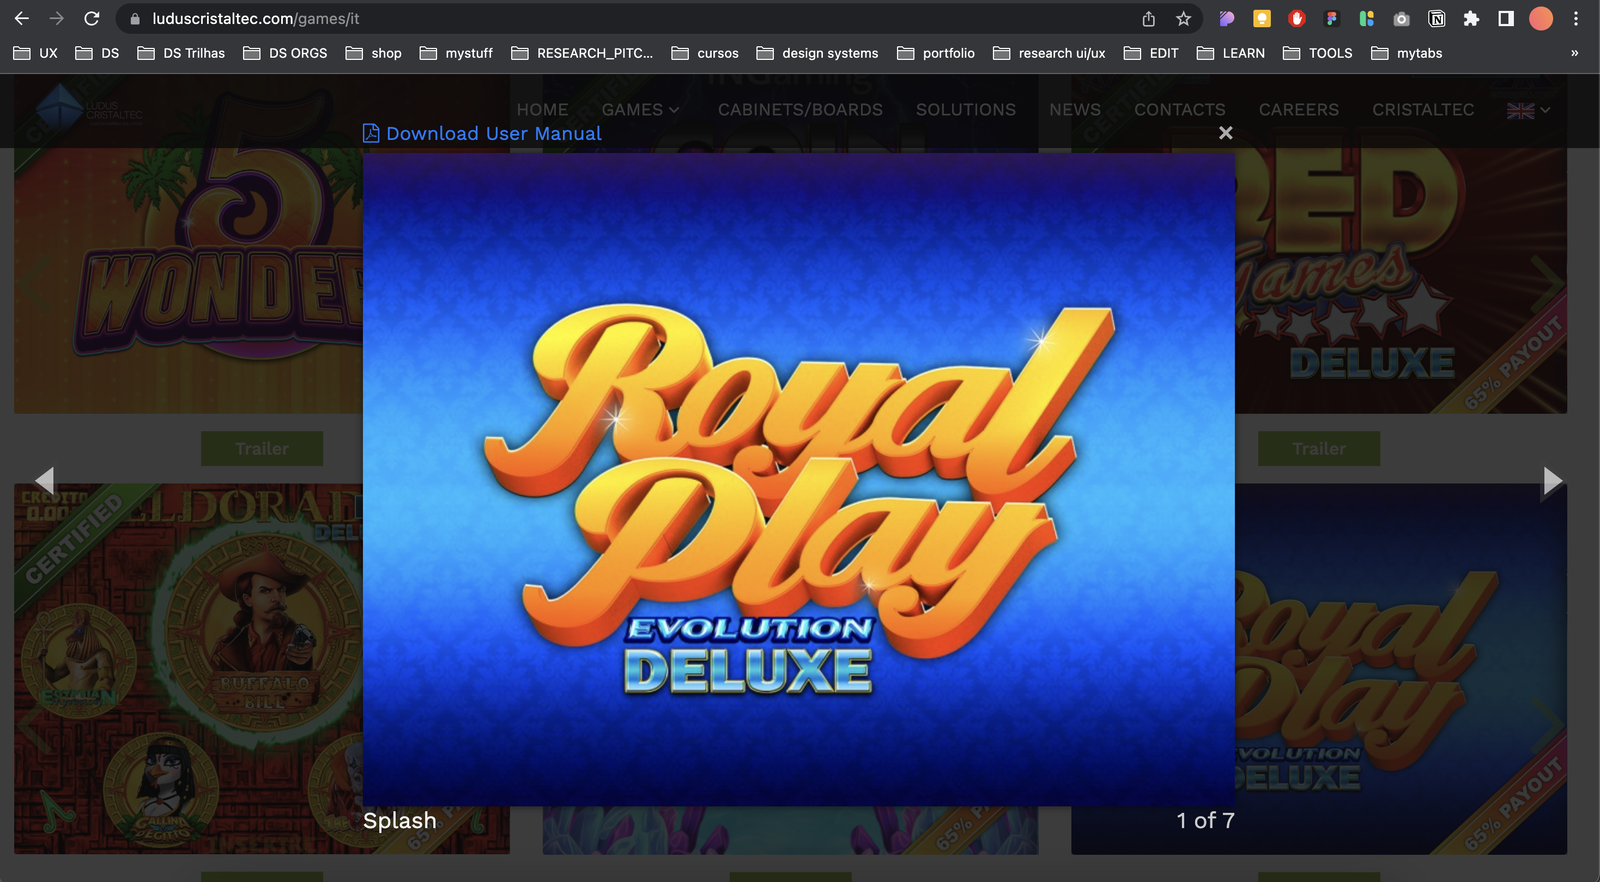Open the mytabs bookmarks folder
Viewport: 1600px width, 882px height.
tap(1406, 53)
